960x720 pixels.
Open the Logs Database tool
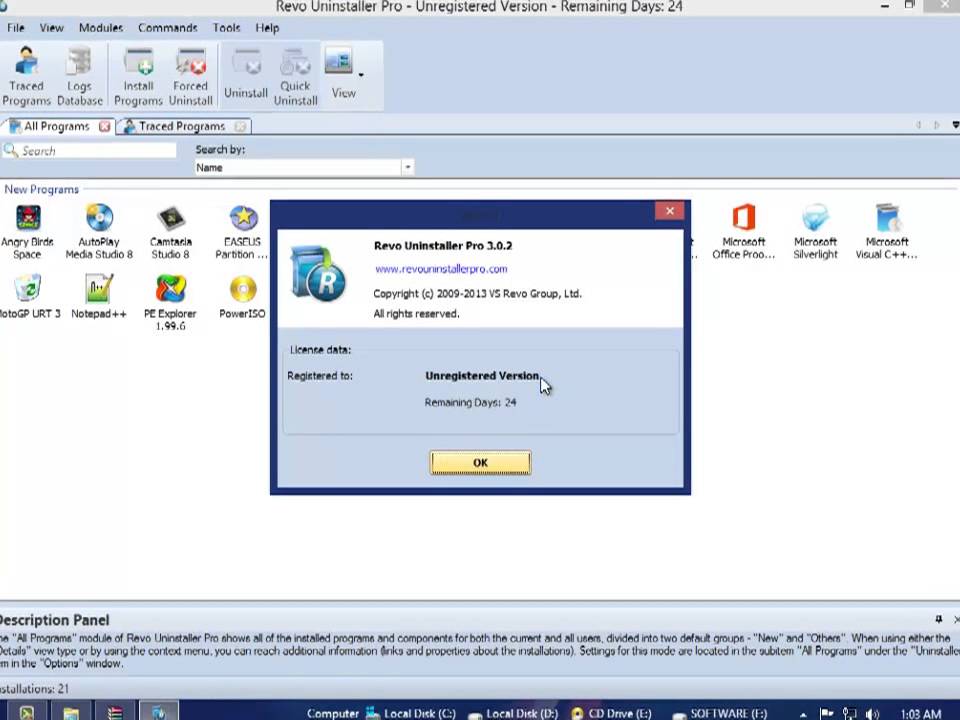click(80, 77)
